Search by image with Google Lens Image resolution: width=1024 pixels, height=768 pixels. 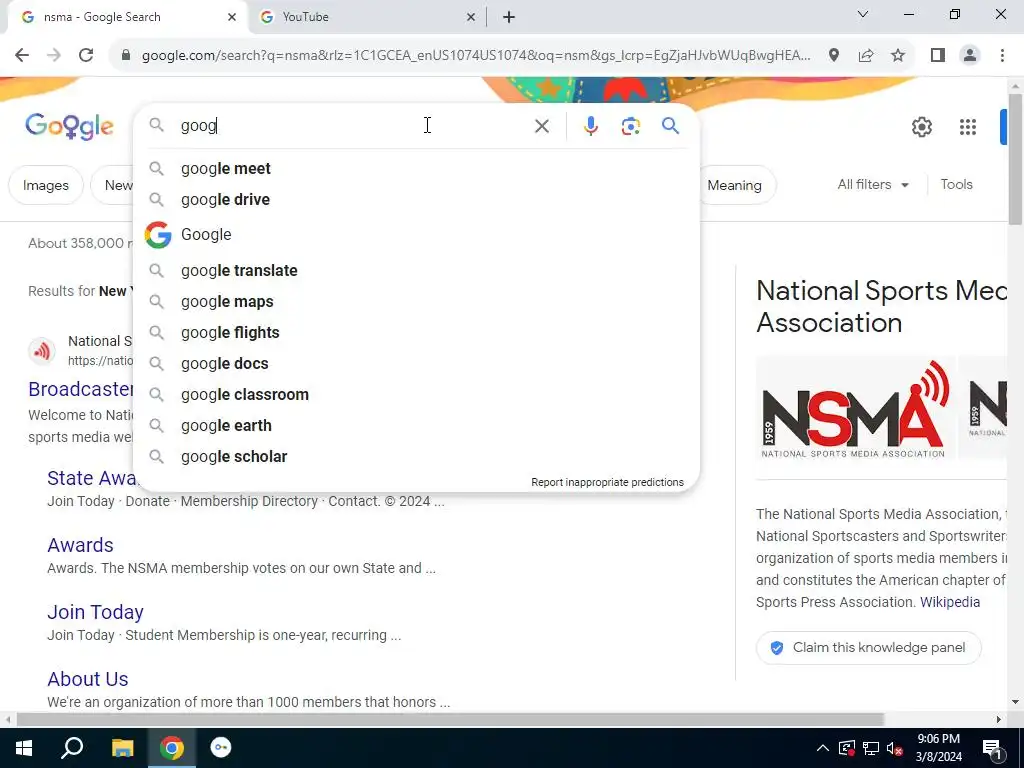(630, 126)
